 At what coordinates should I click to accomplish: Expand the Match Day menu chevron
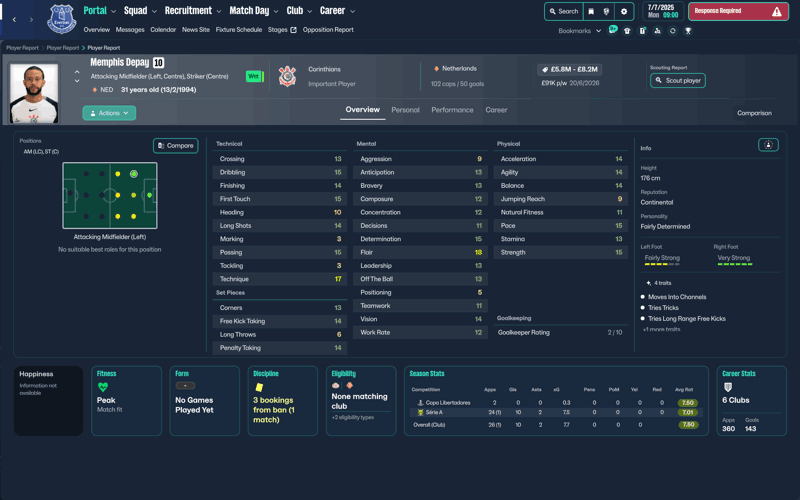(x=276, y=11)
